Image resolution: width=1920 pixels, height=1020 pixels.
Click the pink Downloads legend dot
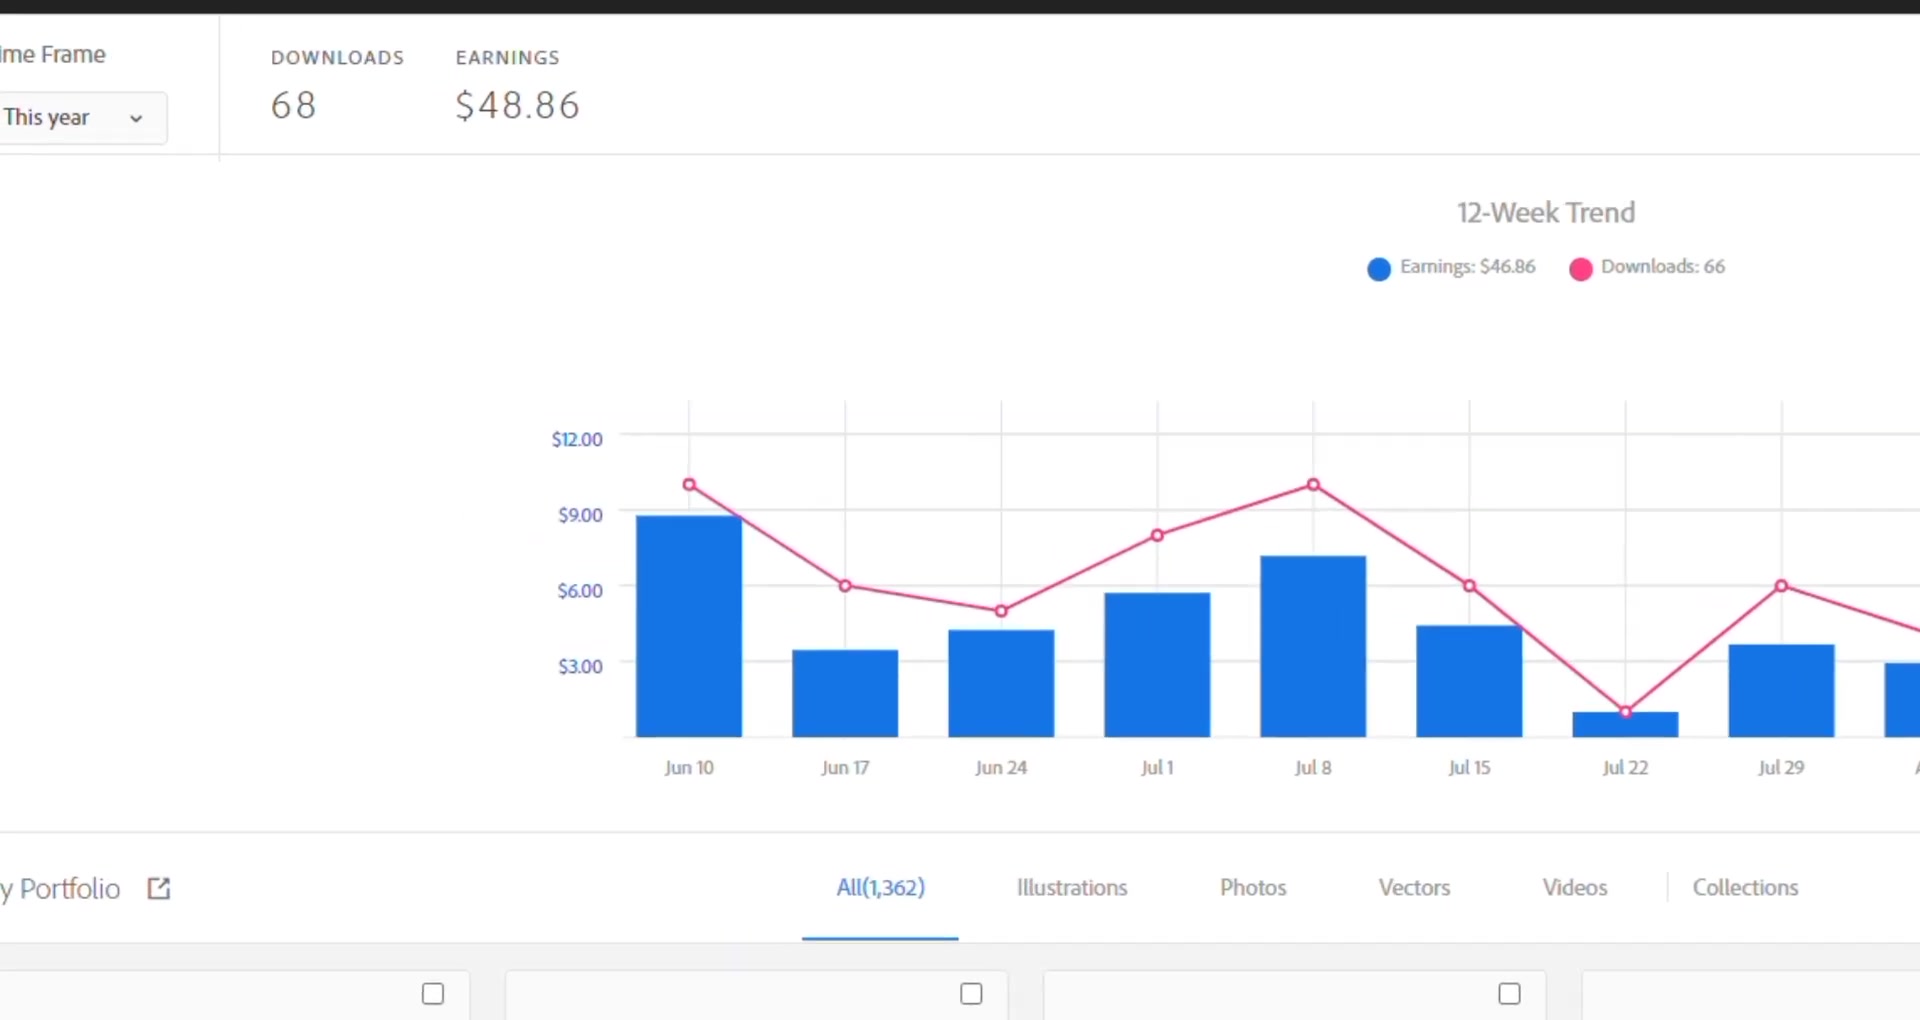pyautogui.click(x=1580, y=269)
